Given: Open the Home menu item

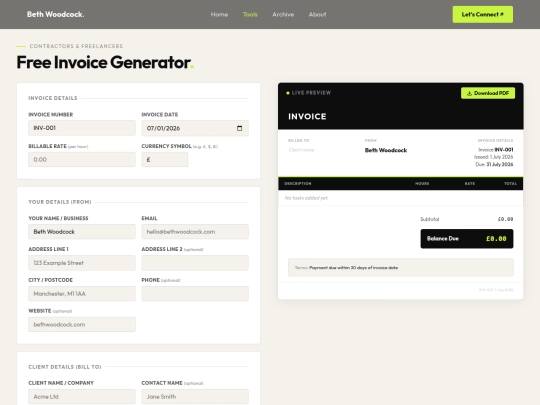Looking at the screenshot, I should [219, 14].
